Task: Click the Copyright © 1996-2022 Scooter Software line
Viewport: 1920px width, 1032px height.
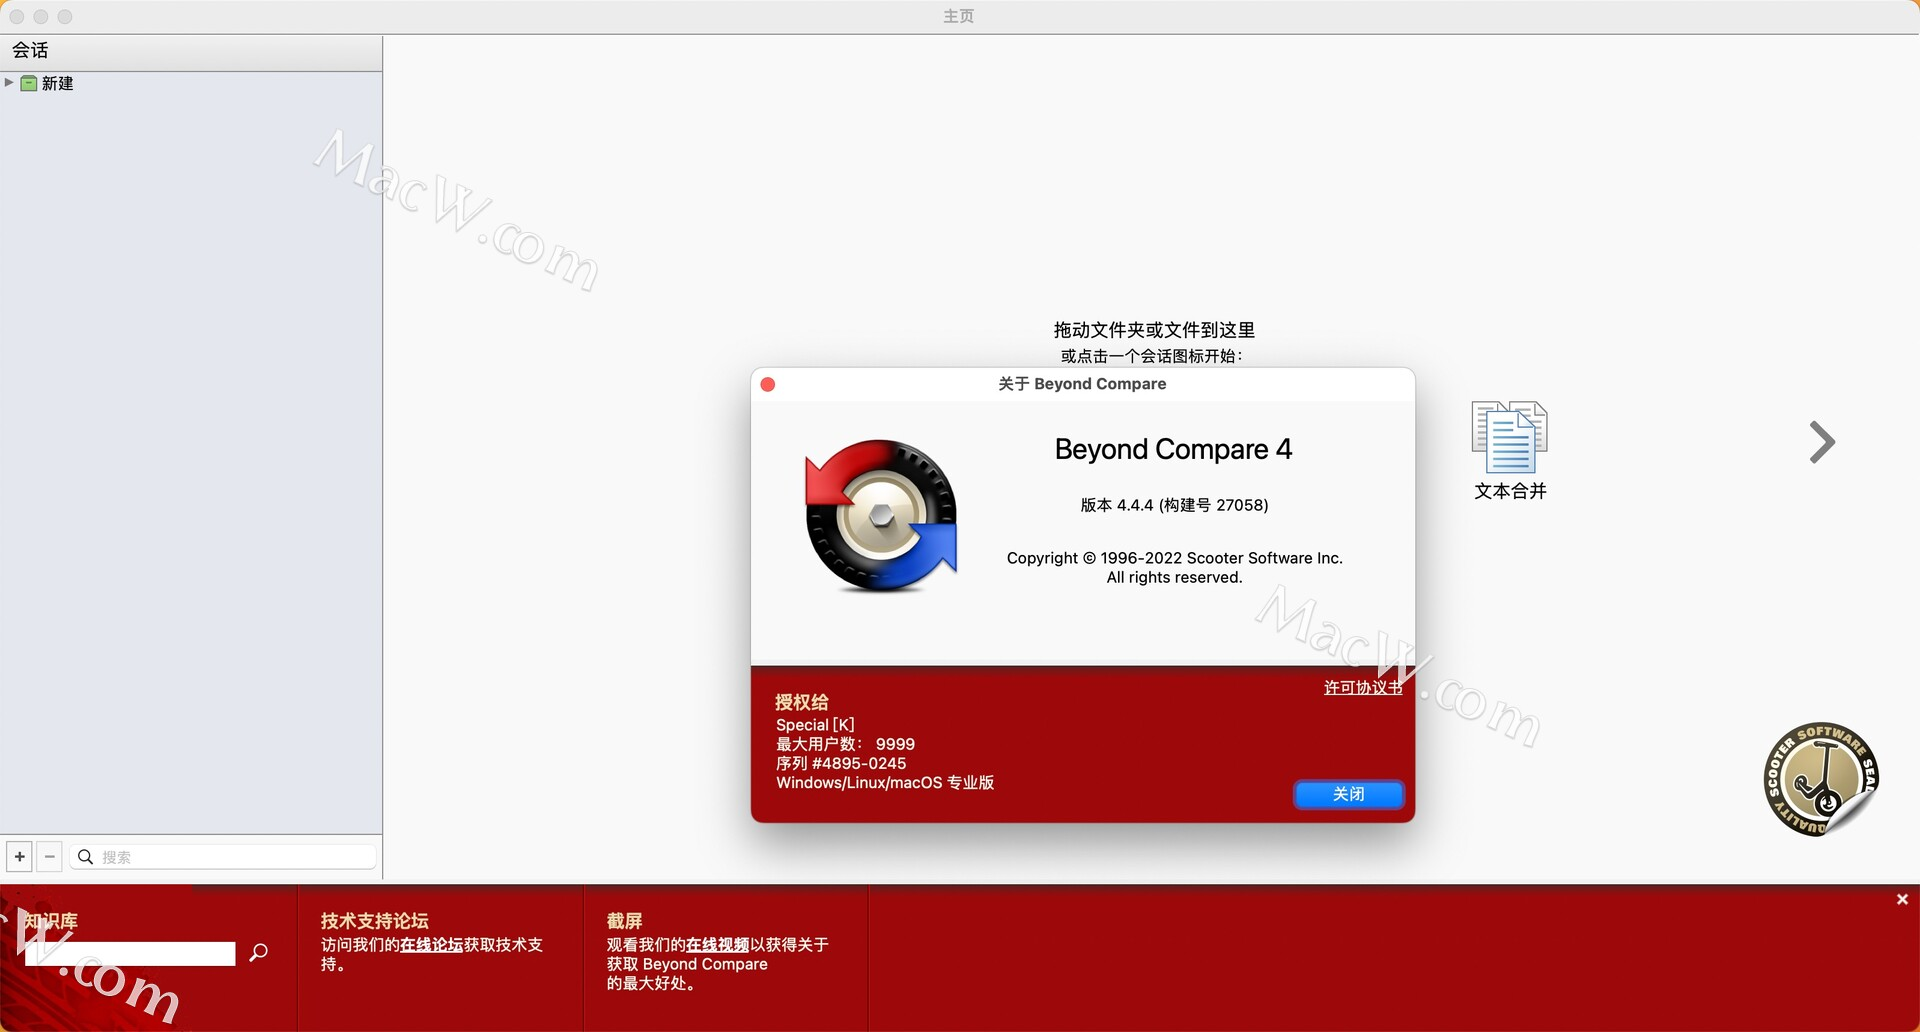Action: (x=1174, y=558)
